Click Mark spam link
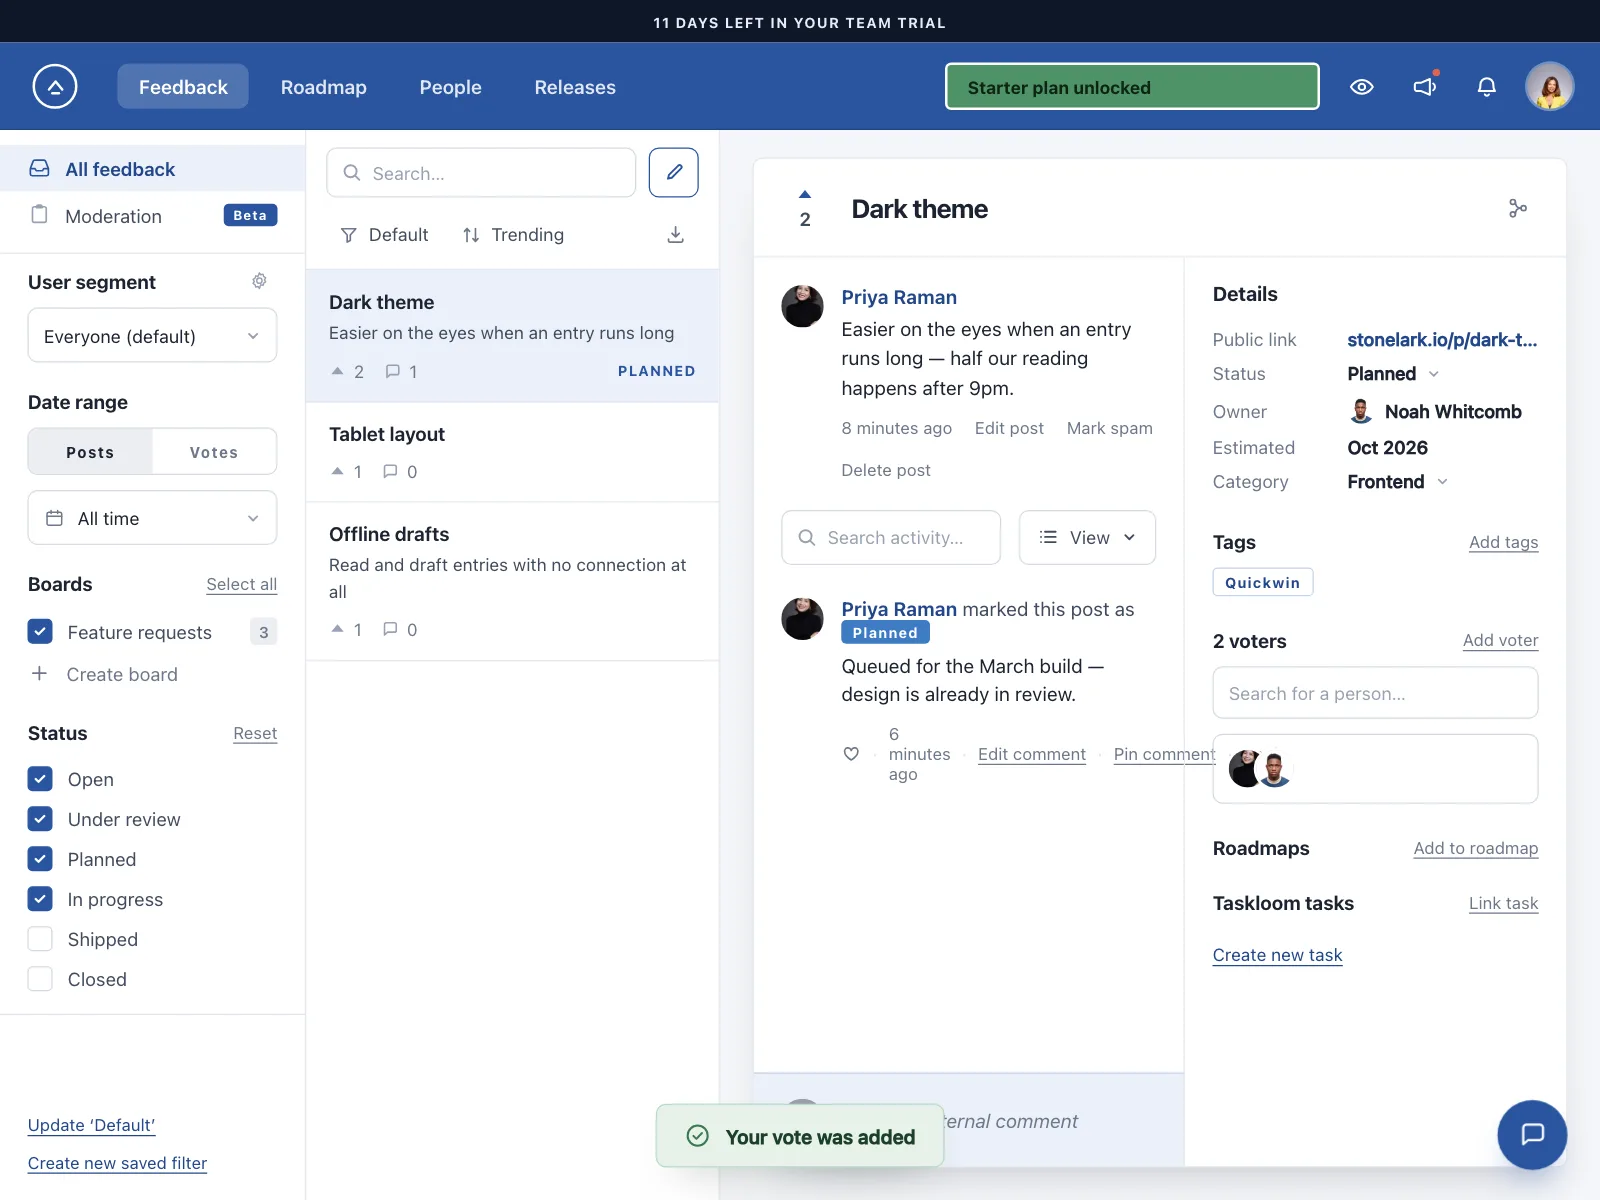The image size is (1600, 1200). click(x=1109, y=428)
